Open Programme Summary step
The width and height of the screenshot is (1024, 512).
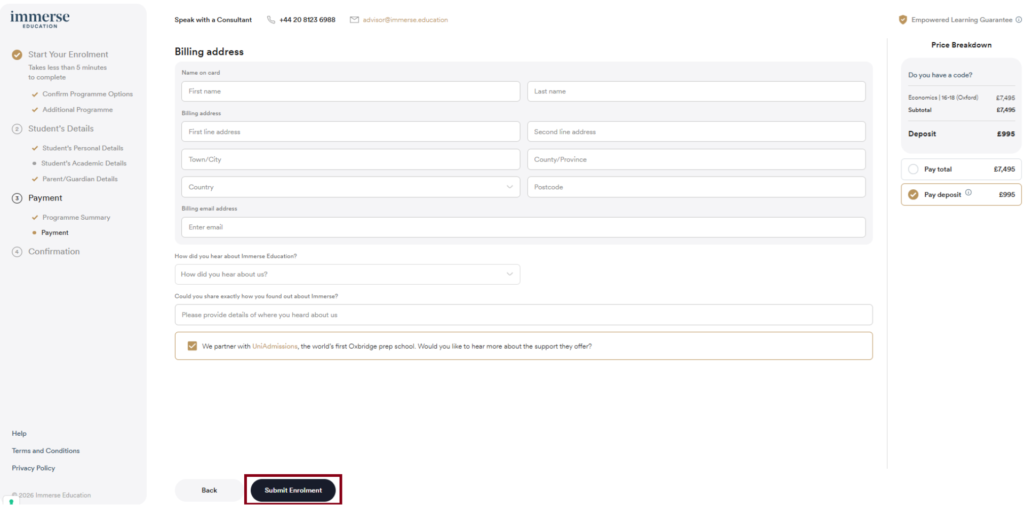76,217
